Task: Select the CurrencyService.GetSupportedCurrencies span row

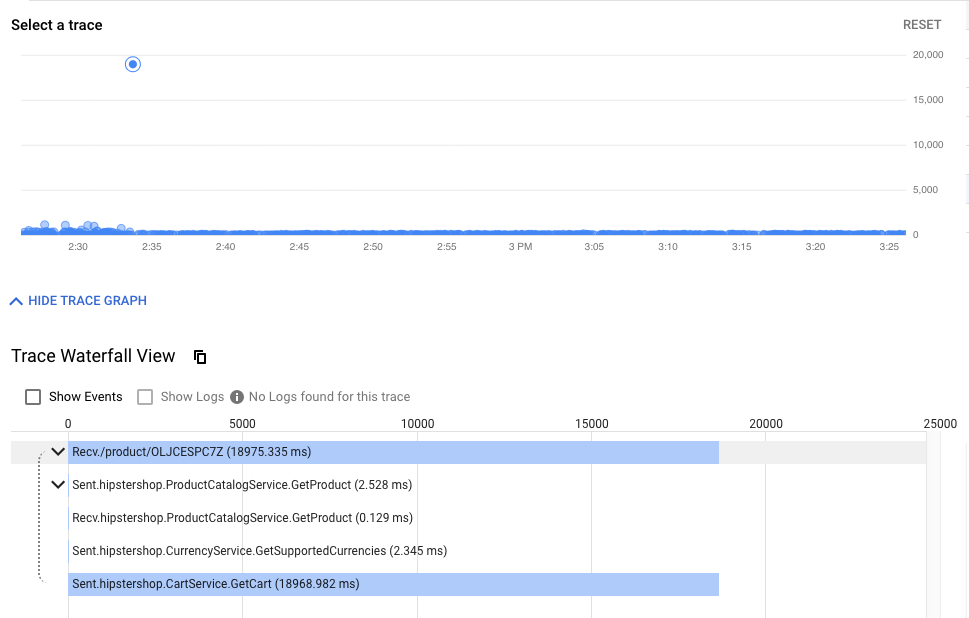Action: click(259, 551)
